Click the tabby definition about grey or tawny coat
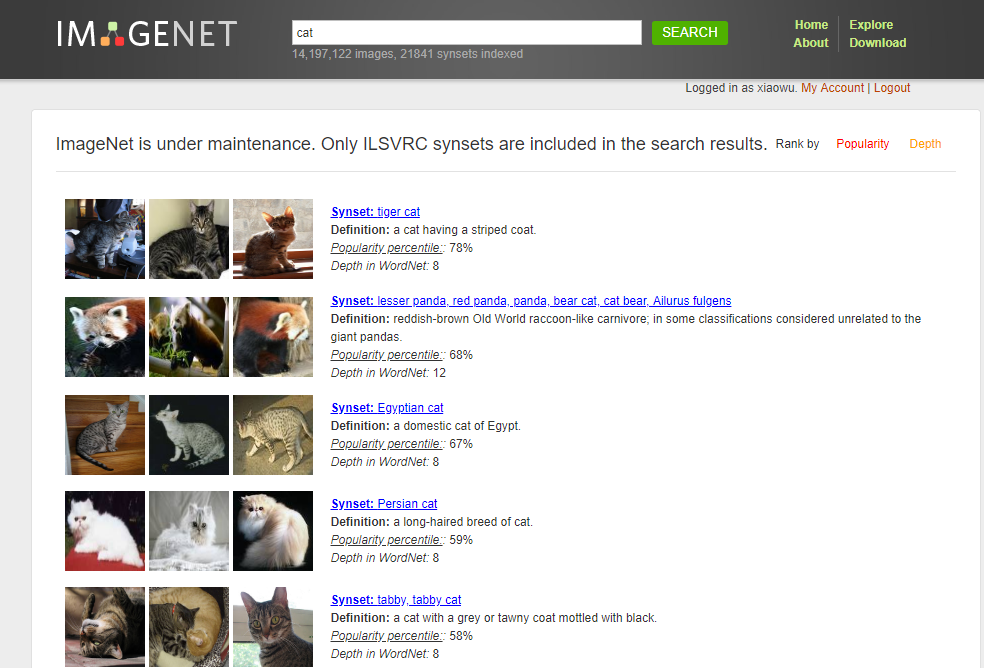 tap(525, 618)
